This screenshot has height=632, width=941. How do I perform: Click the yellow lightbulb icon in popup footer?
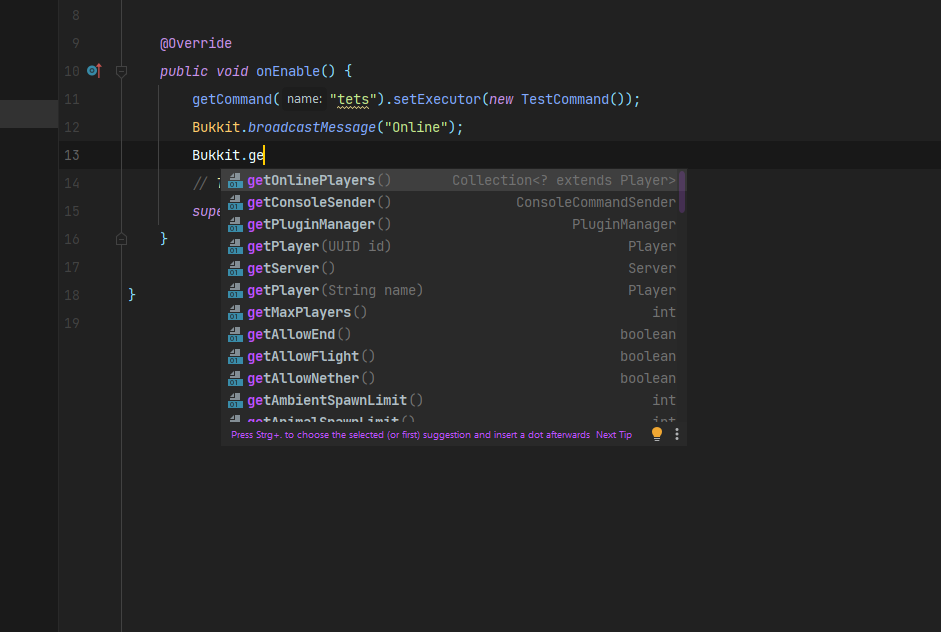[657, 434]
